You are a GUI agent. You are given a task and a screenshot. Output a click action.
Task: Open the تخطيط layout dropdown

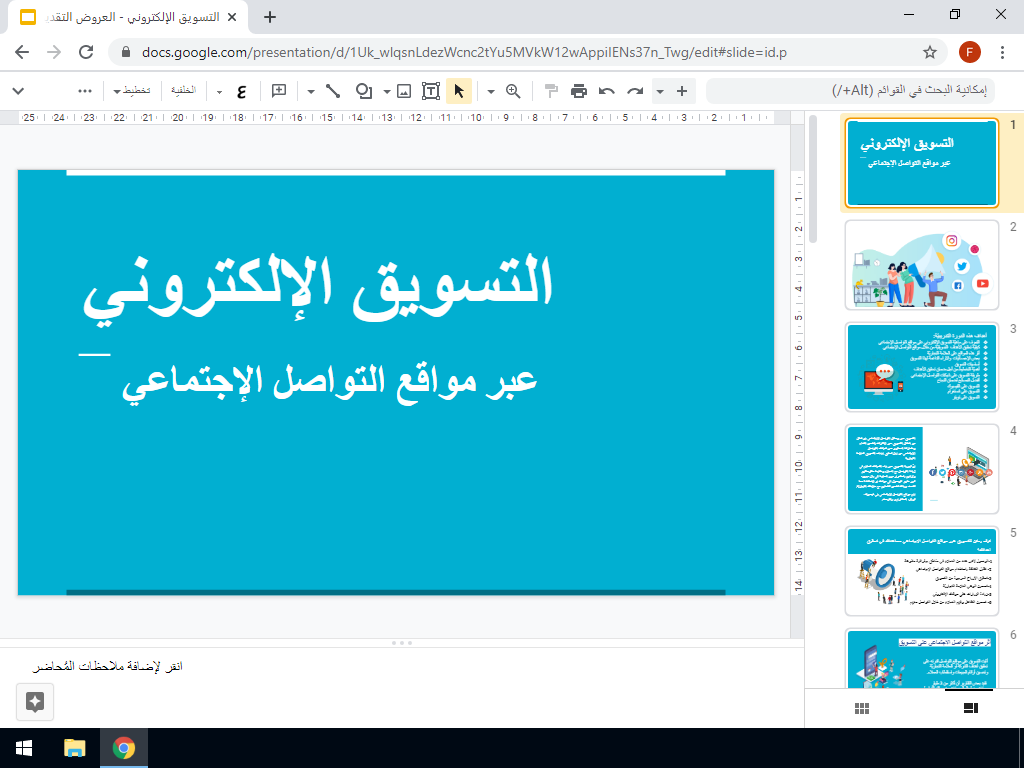[x=132, y=91]
